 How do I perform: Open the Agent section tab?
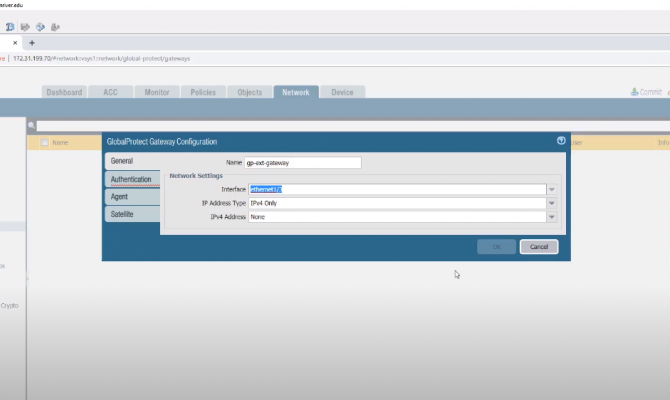pyautogui.click(x=133, y=197)
